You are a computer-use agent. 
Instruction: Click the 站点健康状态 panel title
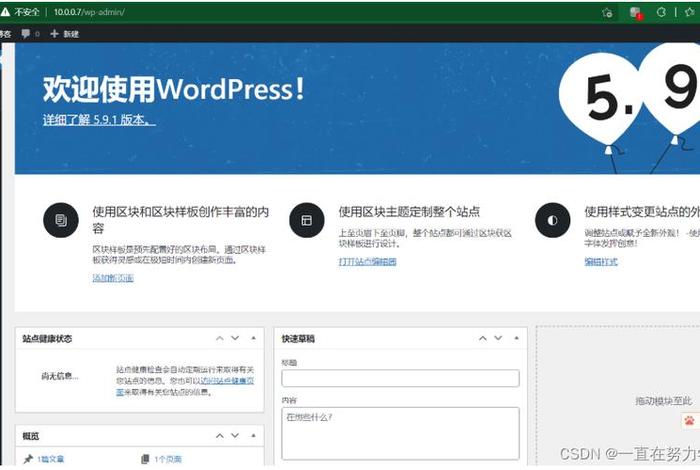point(47,339)
